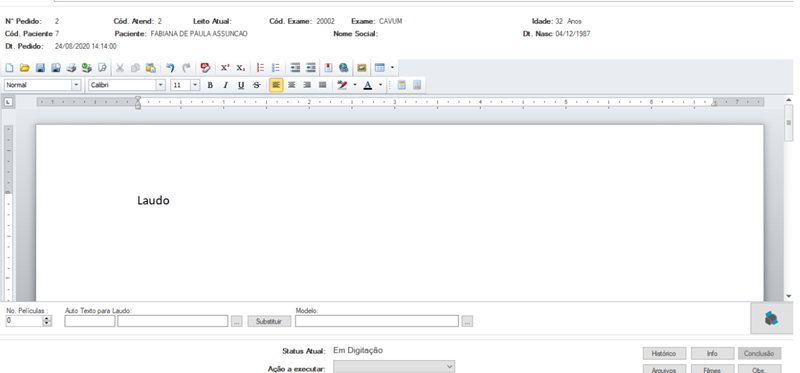Insert a hyperlink with the globe icon

pyautogui.click(x=344, y=67)
